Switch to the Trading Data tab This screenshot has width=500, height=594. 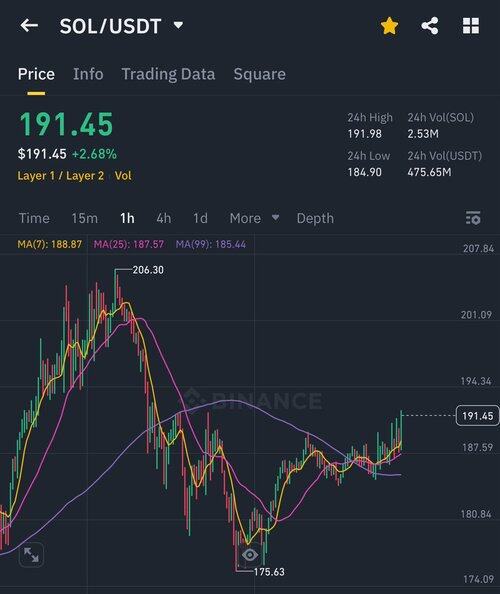[168, 74]
